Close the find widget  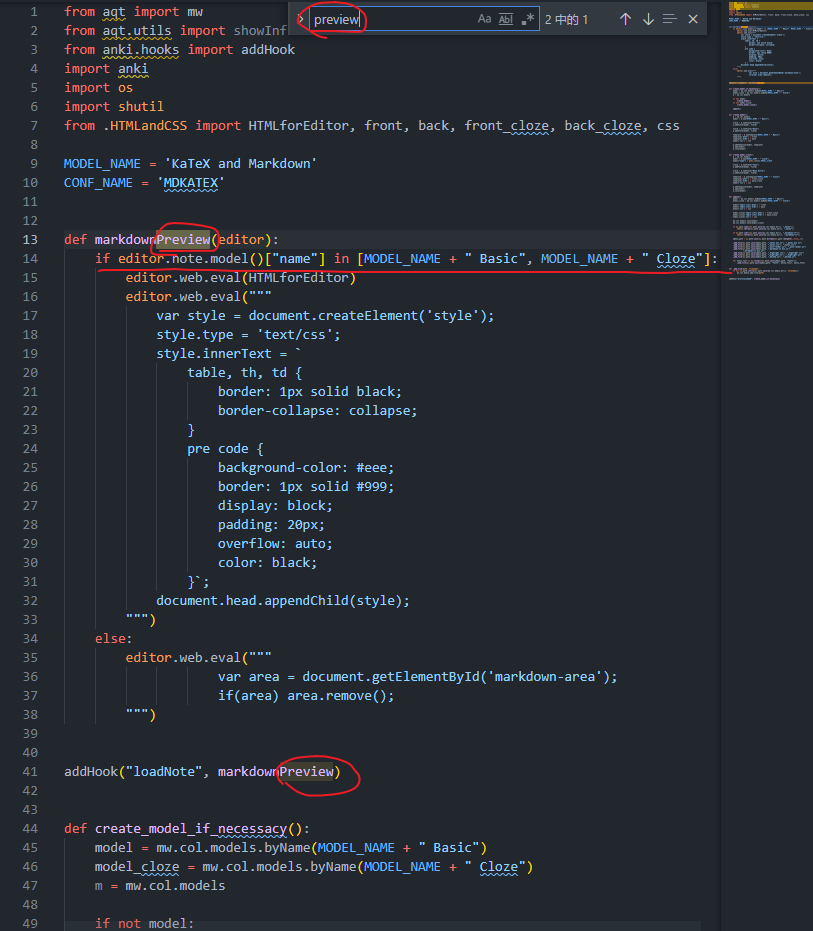pos(692,19)
